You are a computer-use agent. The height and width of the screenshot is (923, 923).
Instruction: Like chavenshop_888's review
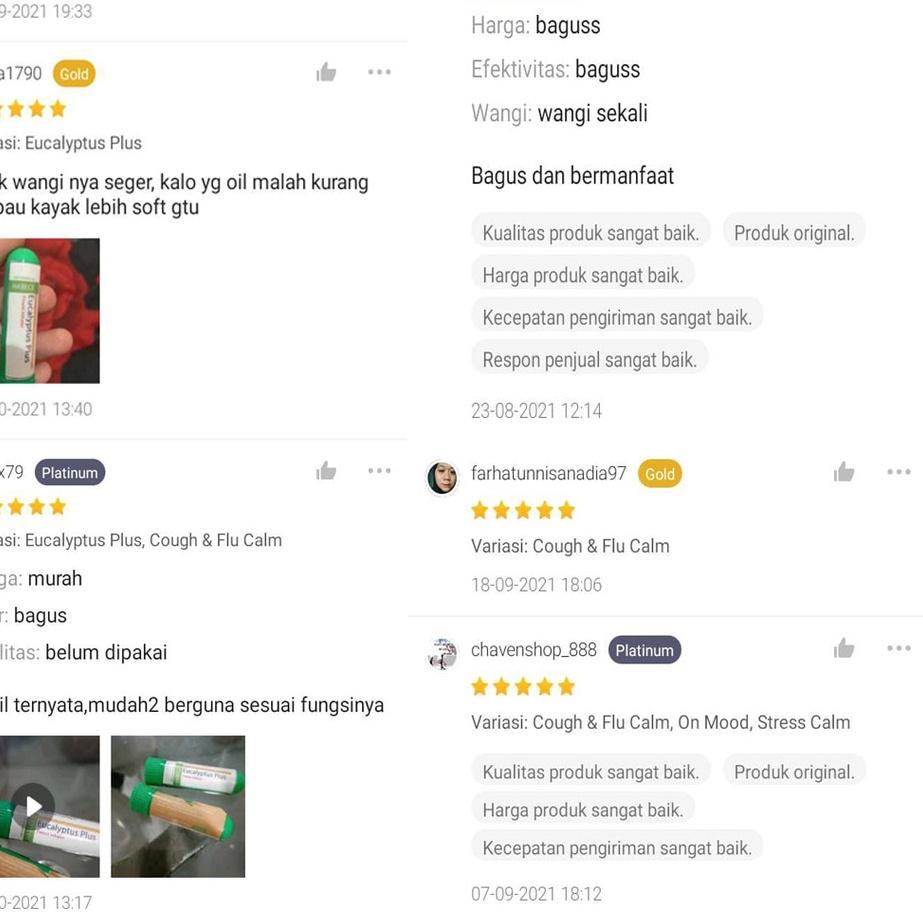tap(844, 649)
